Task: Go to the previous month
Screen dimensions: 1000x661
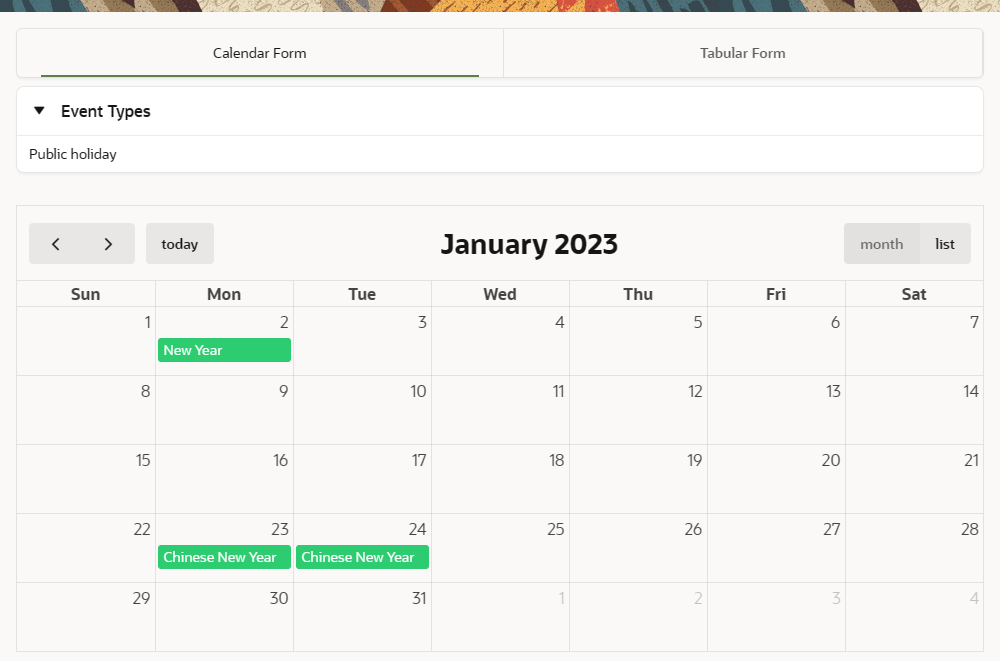Action: tap(56, 244)
